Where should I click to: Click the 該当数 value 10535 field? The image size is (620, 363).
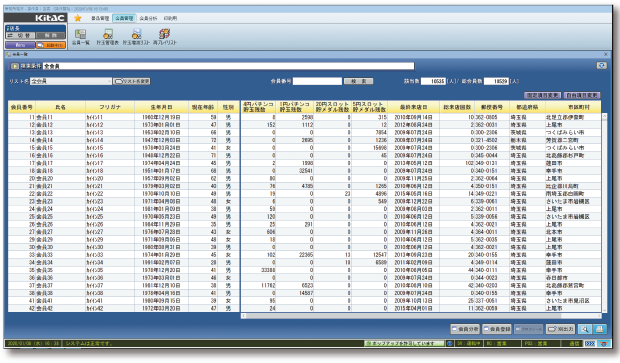433,81
